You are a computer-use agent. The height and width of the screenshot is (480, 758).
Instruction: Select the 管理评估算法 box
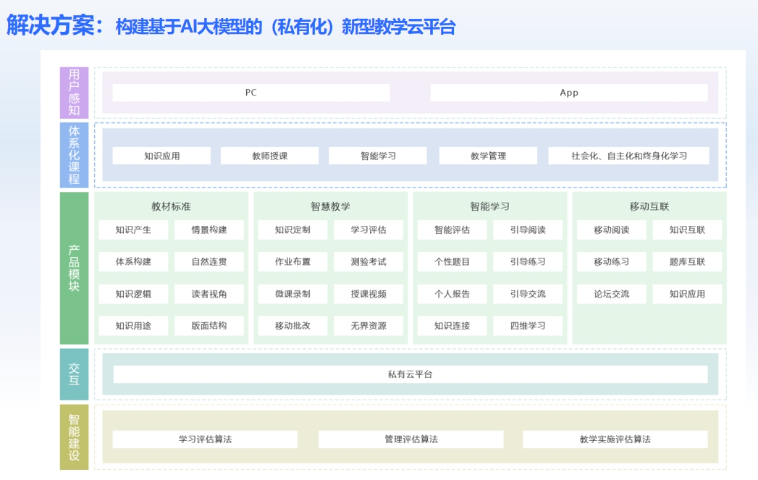click(411, 439)
